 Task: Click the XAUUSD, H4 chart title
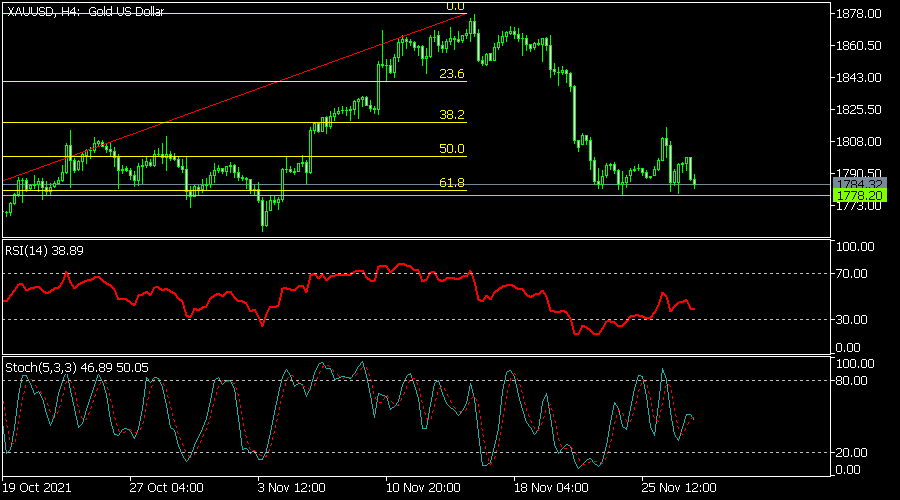tap(86, 11)
